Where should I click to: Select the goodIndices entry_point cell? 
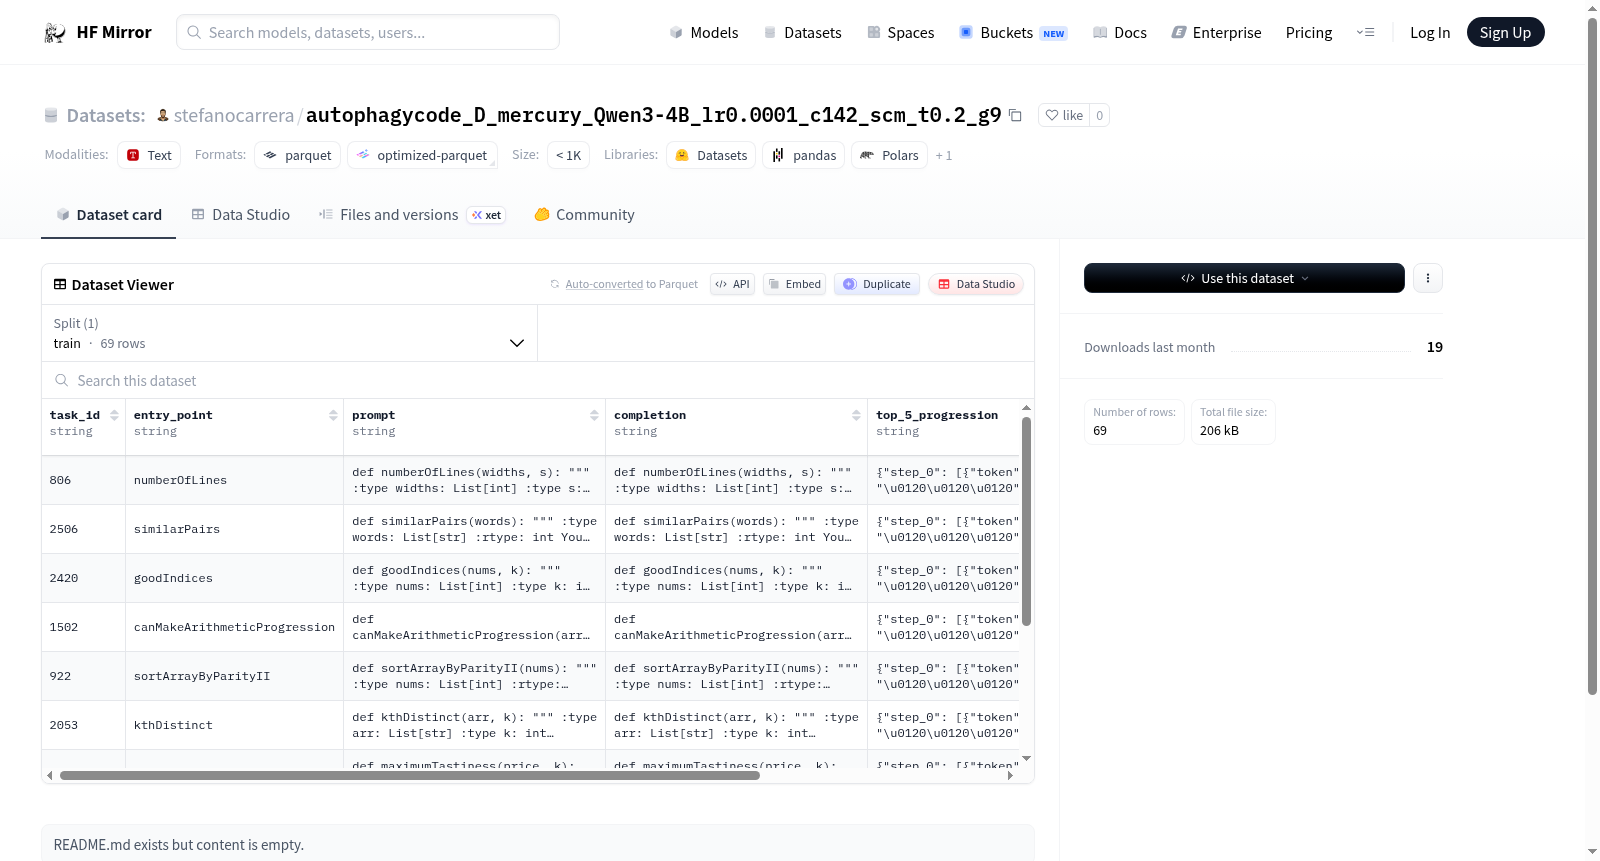[x=235, y=579]
